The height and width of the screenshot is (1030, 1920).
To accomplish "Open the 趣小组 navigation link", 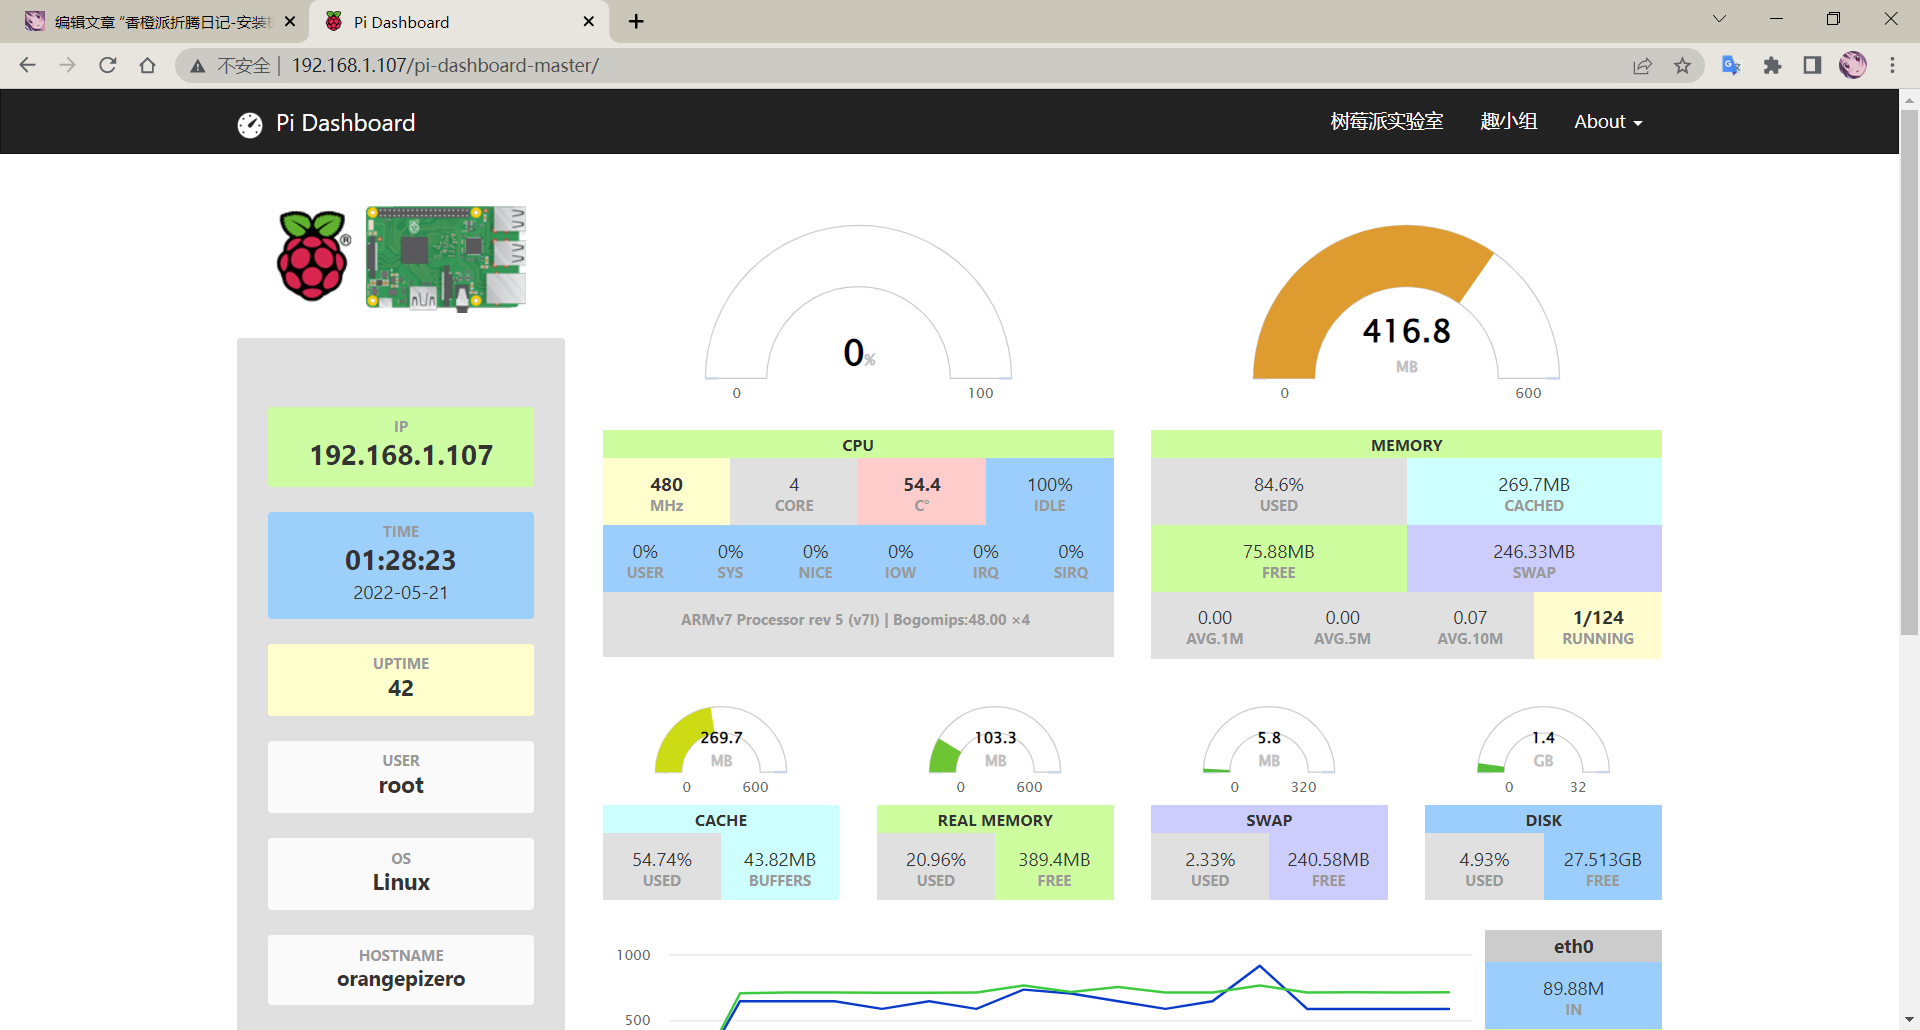I will click(x=1508, y=122).
